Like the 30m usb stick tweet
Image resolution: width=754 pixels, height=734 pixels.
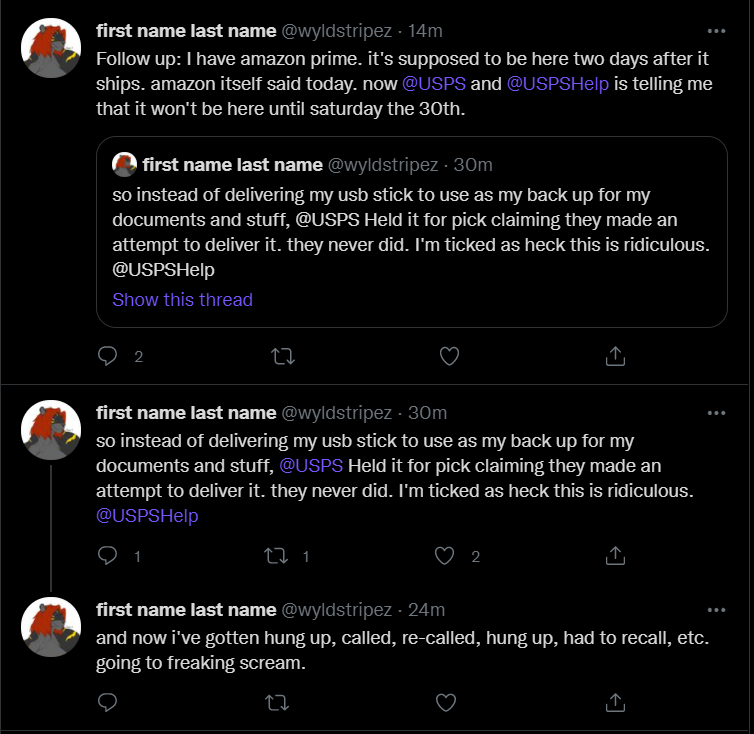click(444, 556)
